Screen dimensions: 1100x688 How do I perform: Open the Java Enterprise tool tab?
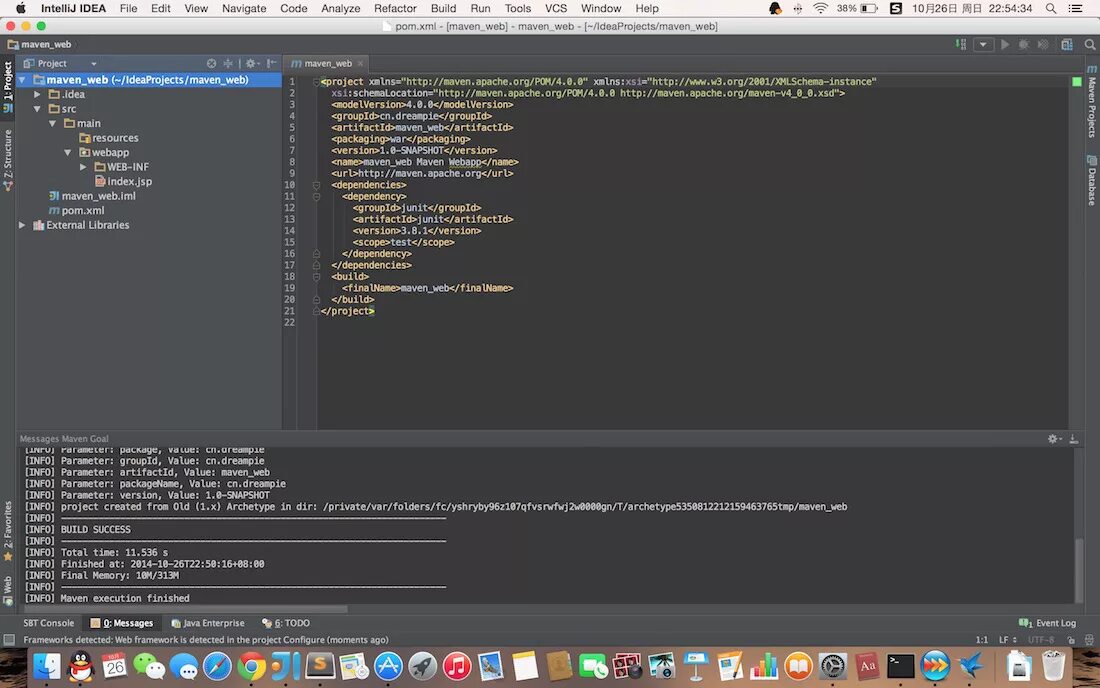click(208, 623)
